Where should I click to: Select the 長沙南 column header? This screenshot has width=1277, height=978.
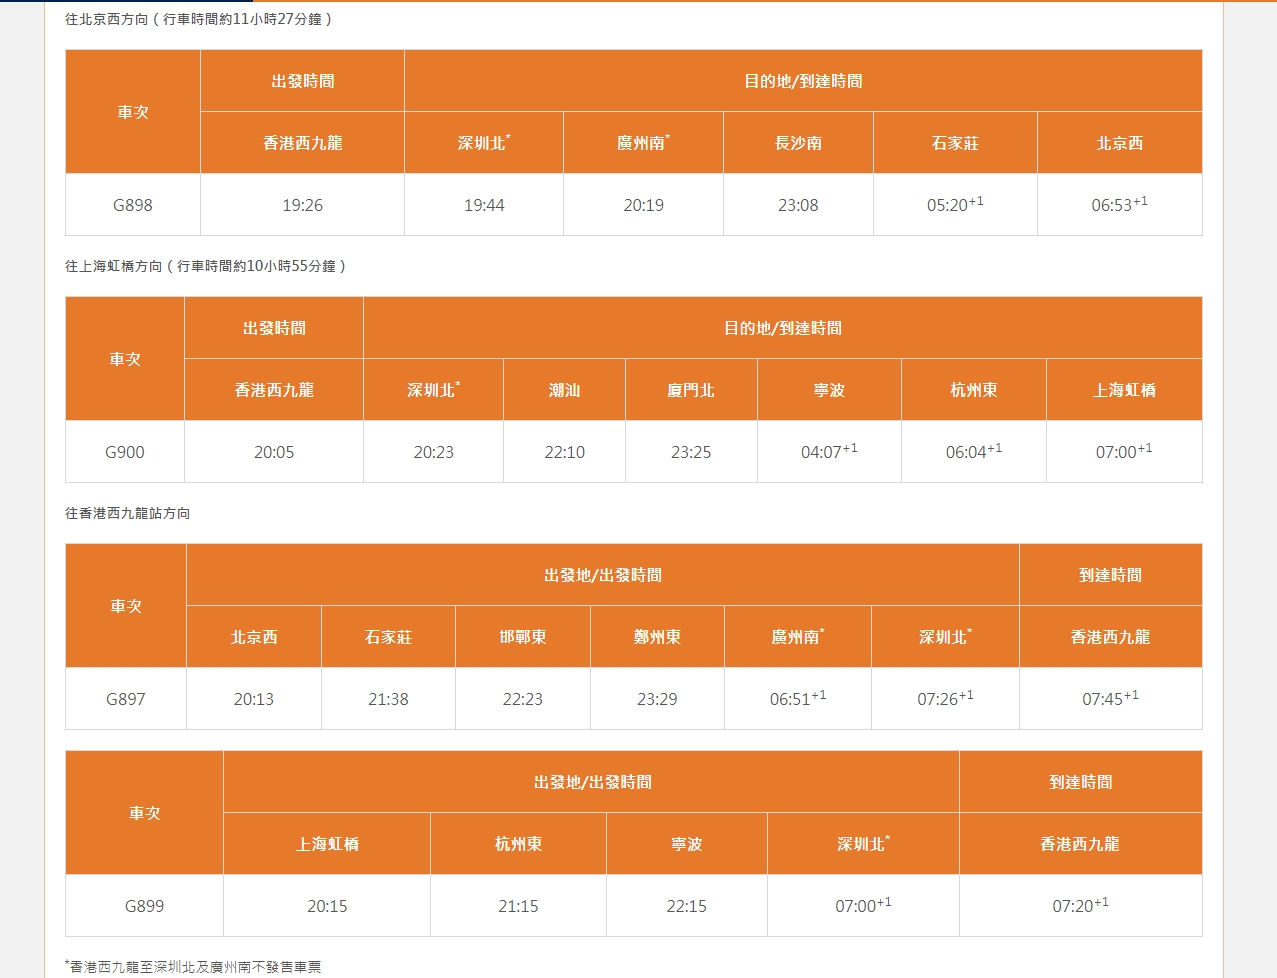(798, 143)
